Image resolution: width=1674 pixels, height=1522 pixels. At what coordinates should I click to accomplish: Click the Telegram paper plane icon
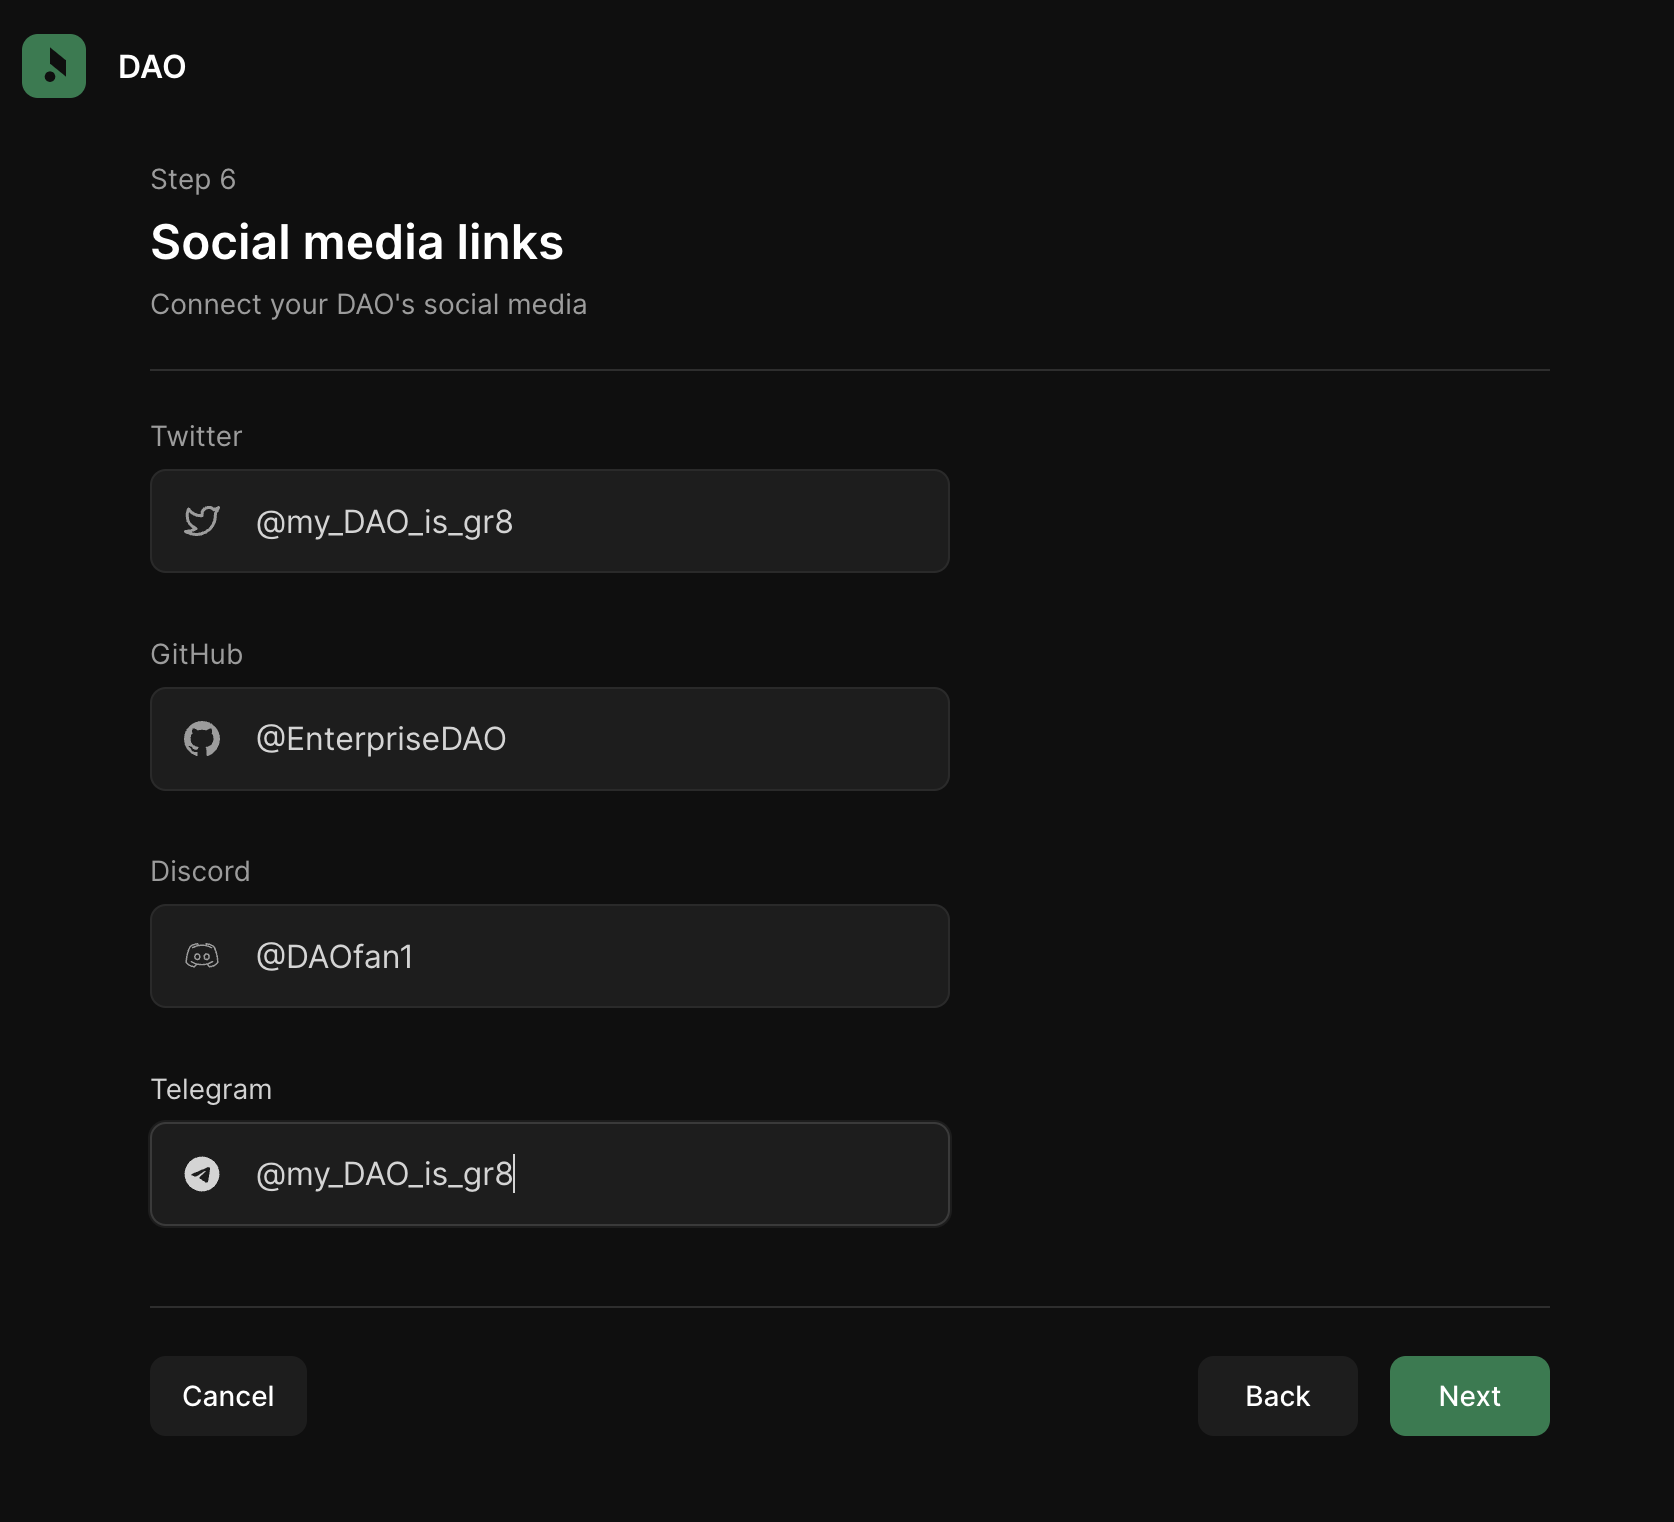(202, 1174)
